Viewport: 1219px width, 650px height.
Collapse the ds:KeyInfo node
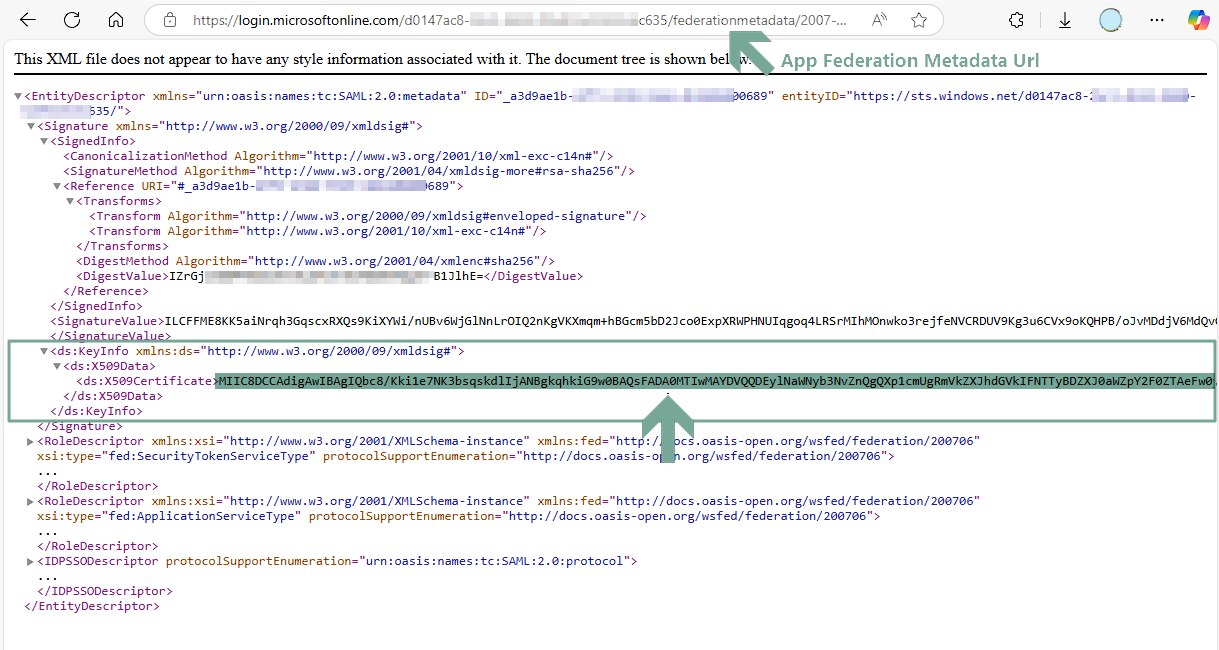43,351
